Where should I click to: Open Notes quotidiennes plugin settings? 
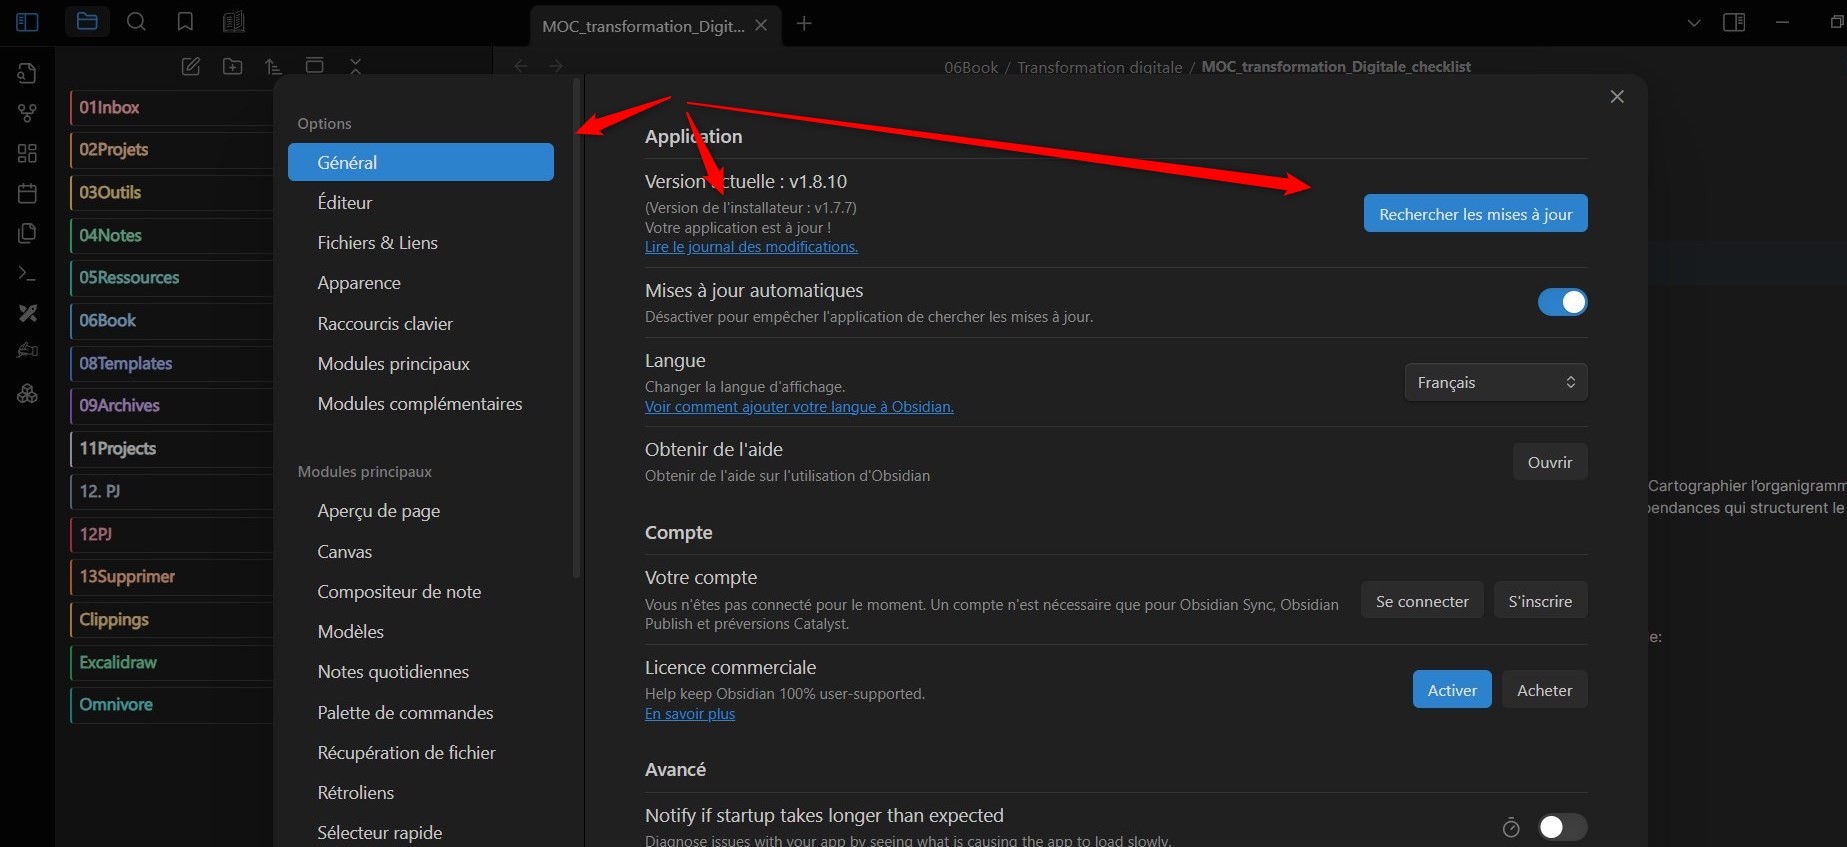pyautogui.click(x=421, y=672)
